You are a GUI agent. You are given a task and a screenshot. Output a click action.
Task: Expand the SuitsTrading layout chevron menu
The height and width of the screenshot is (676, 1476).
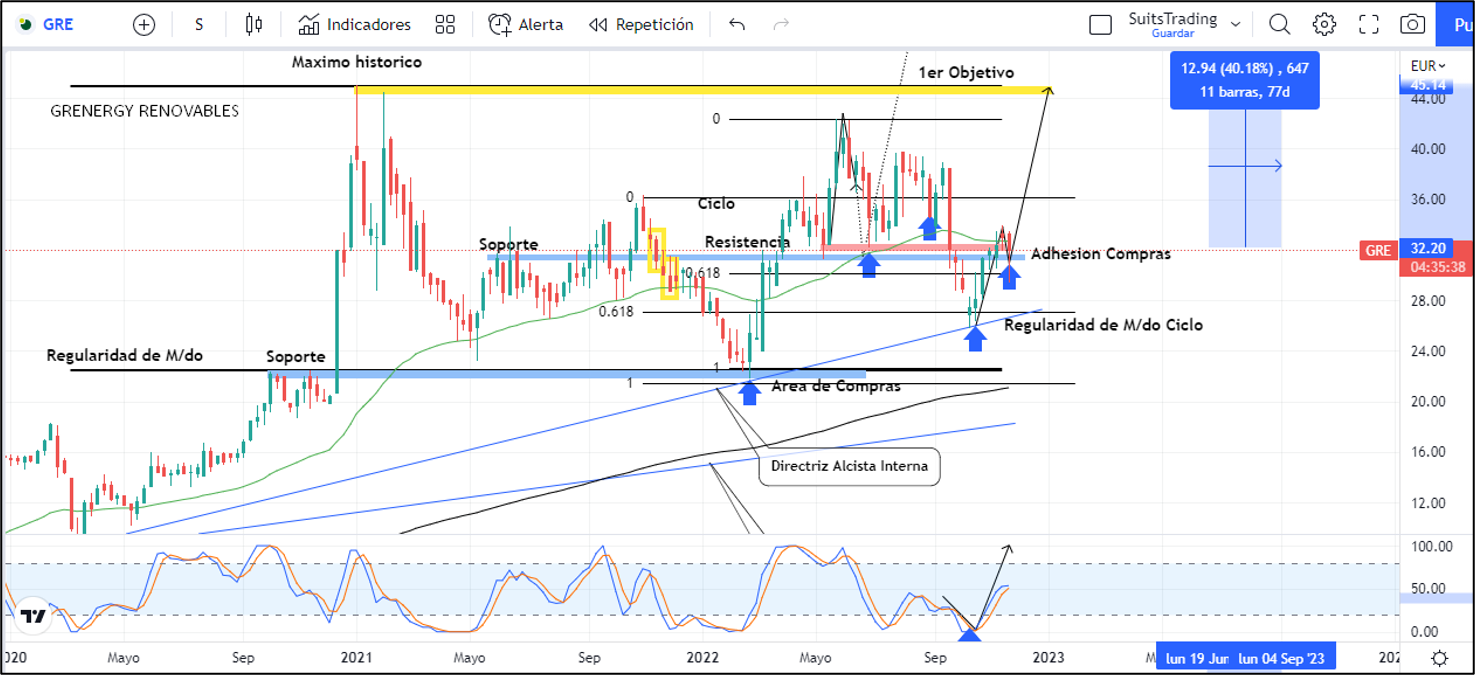pyautogui.click(x=1236, y=24)
